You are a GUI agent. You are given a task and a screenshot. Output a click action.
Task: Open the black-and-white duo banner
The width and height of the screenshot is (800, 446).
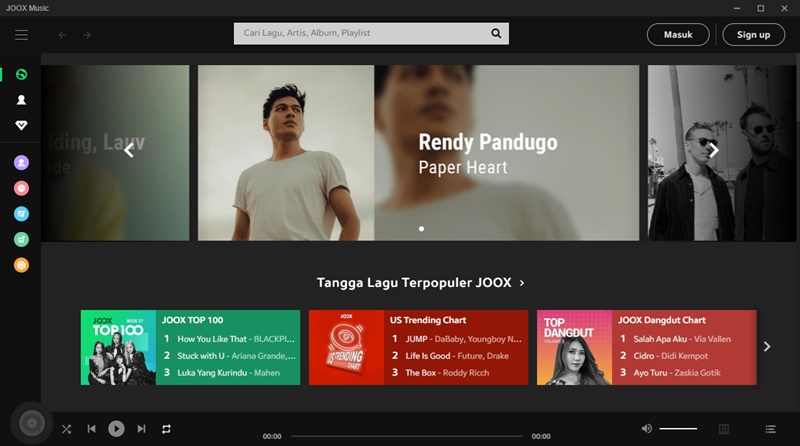tap(721, 153)
